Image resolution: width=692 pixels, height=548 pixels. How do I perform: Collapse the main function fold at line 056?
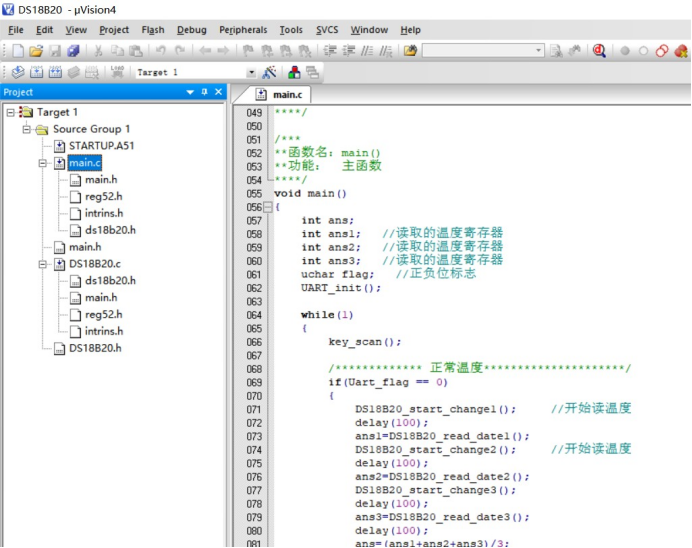coord(268,207)
